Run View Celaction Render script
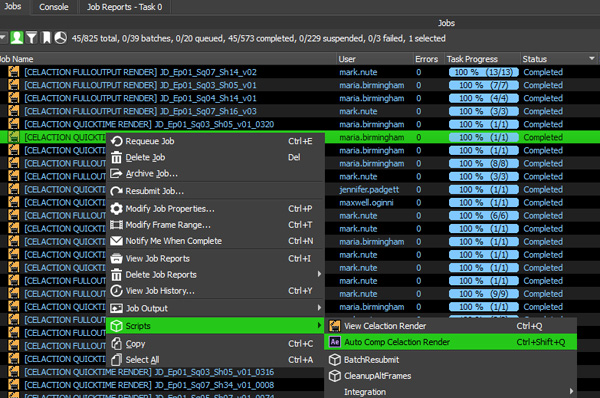The height and width of the screenshot is (398, 600). 451,326
